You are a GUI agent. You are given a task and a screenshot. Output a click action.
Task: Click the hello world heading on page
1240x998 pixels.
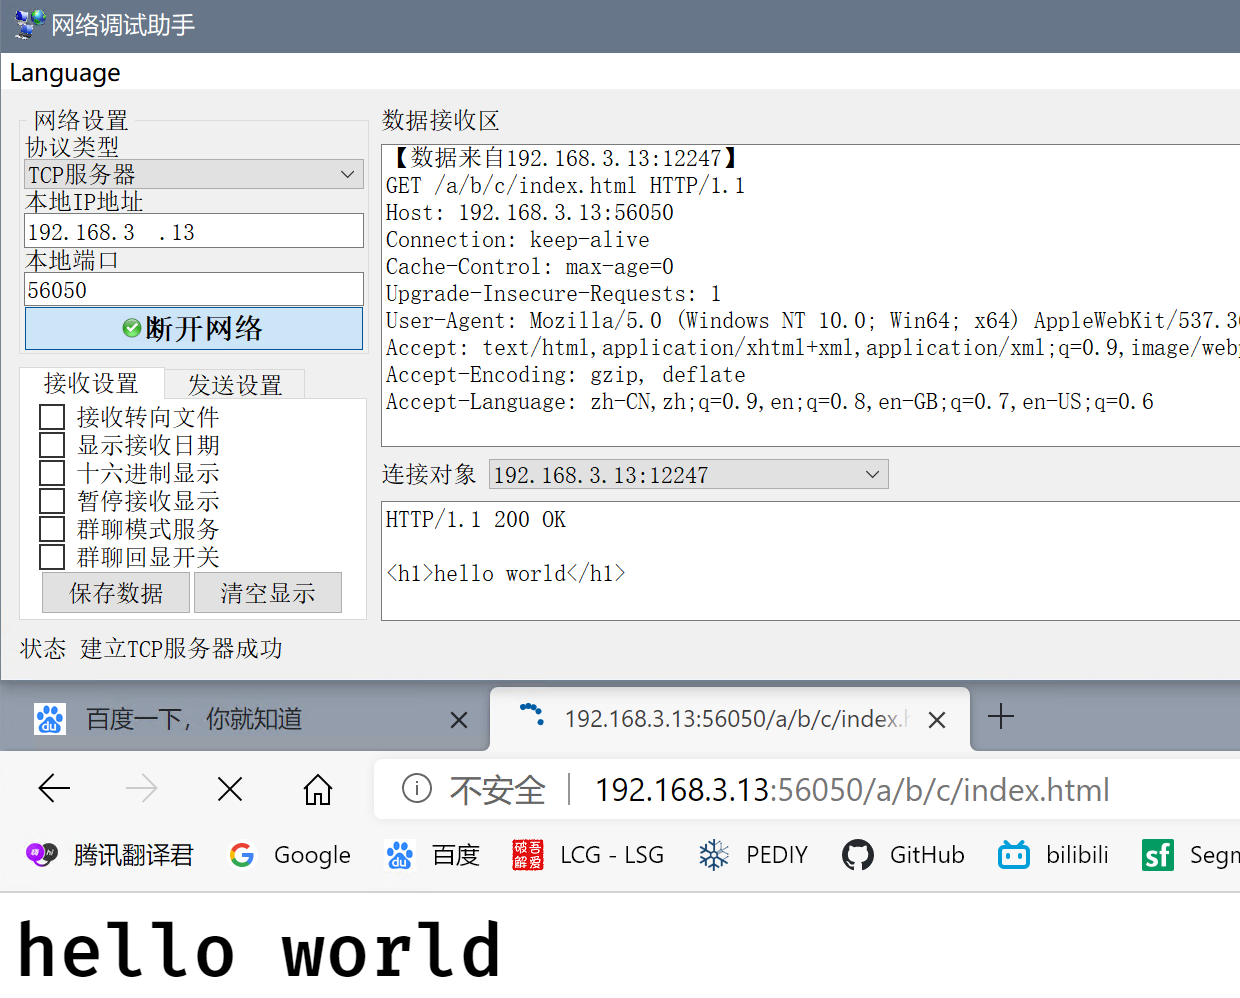(x=258, y=950)
